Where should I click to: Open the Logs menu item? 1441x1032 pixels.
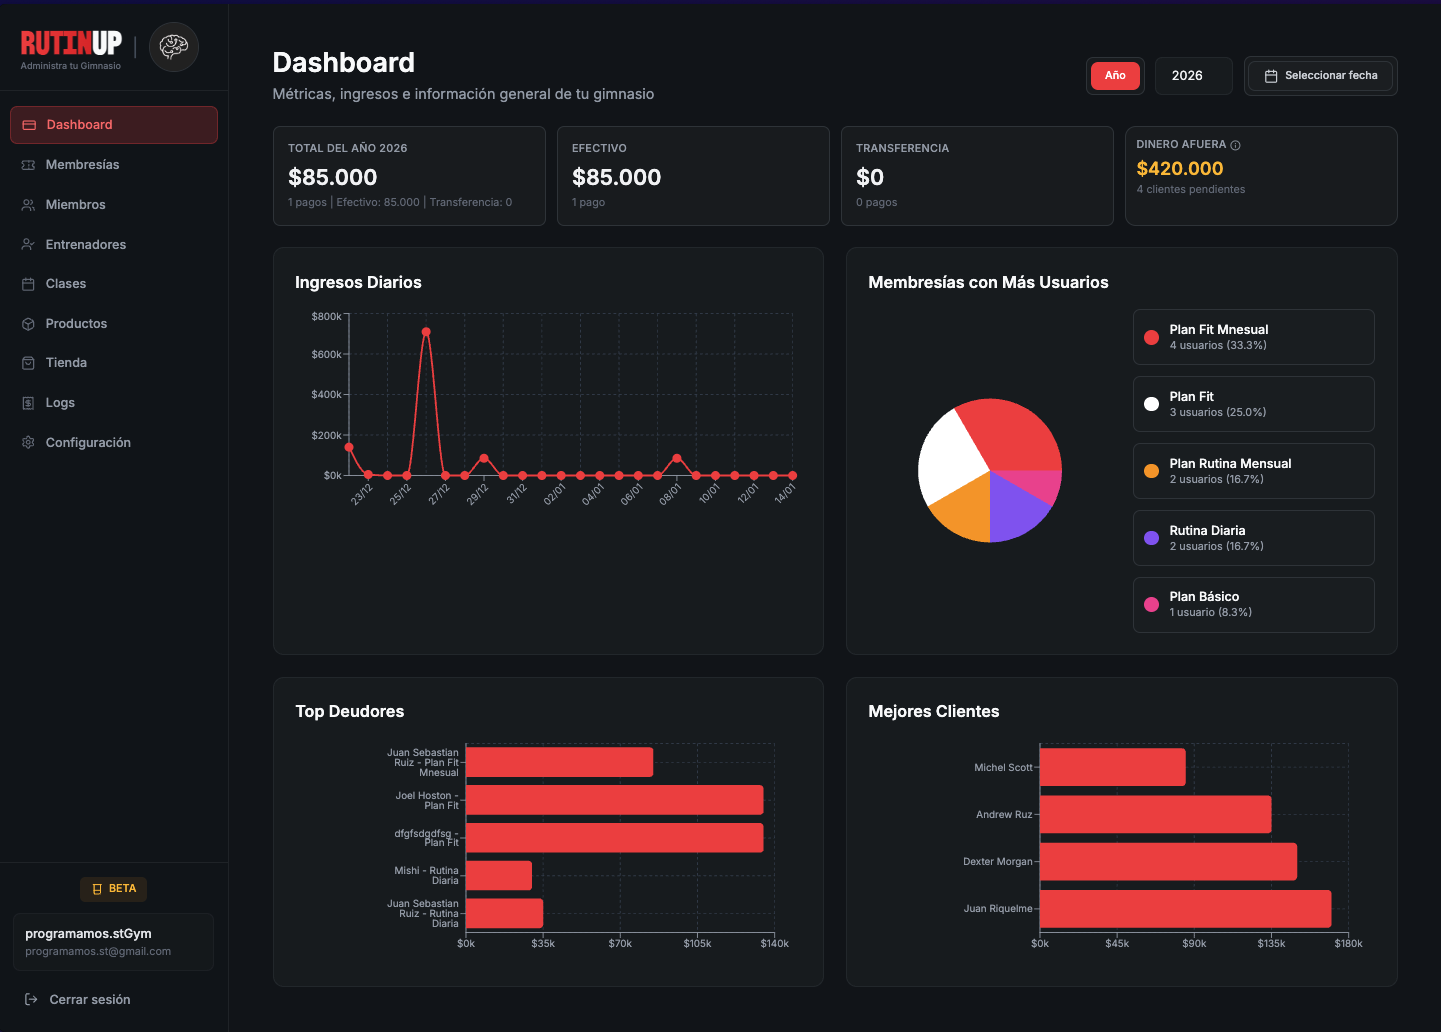(60, 403)
